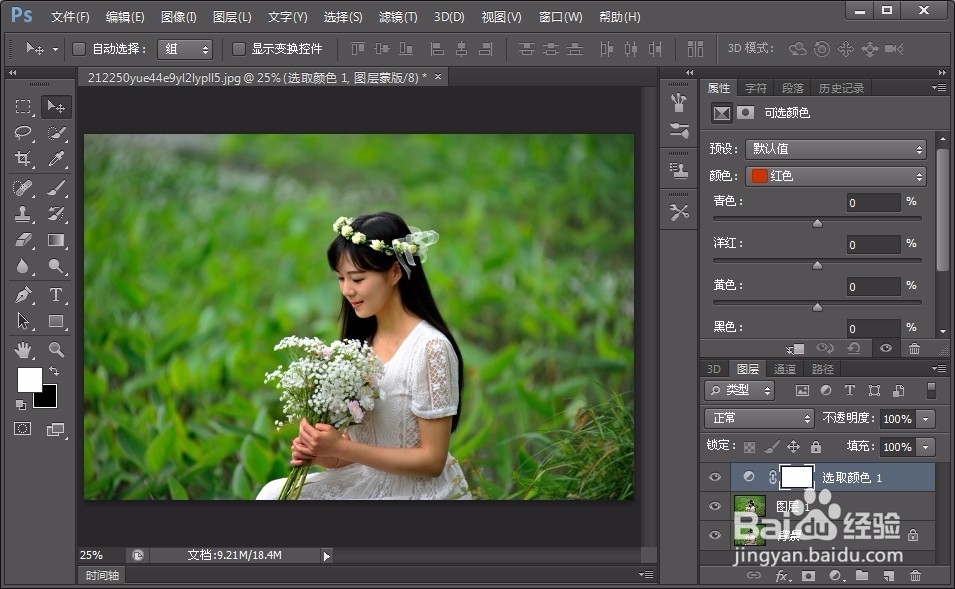Add layer mask button in Layers panel
955x589 pixels.
808,576
